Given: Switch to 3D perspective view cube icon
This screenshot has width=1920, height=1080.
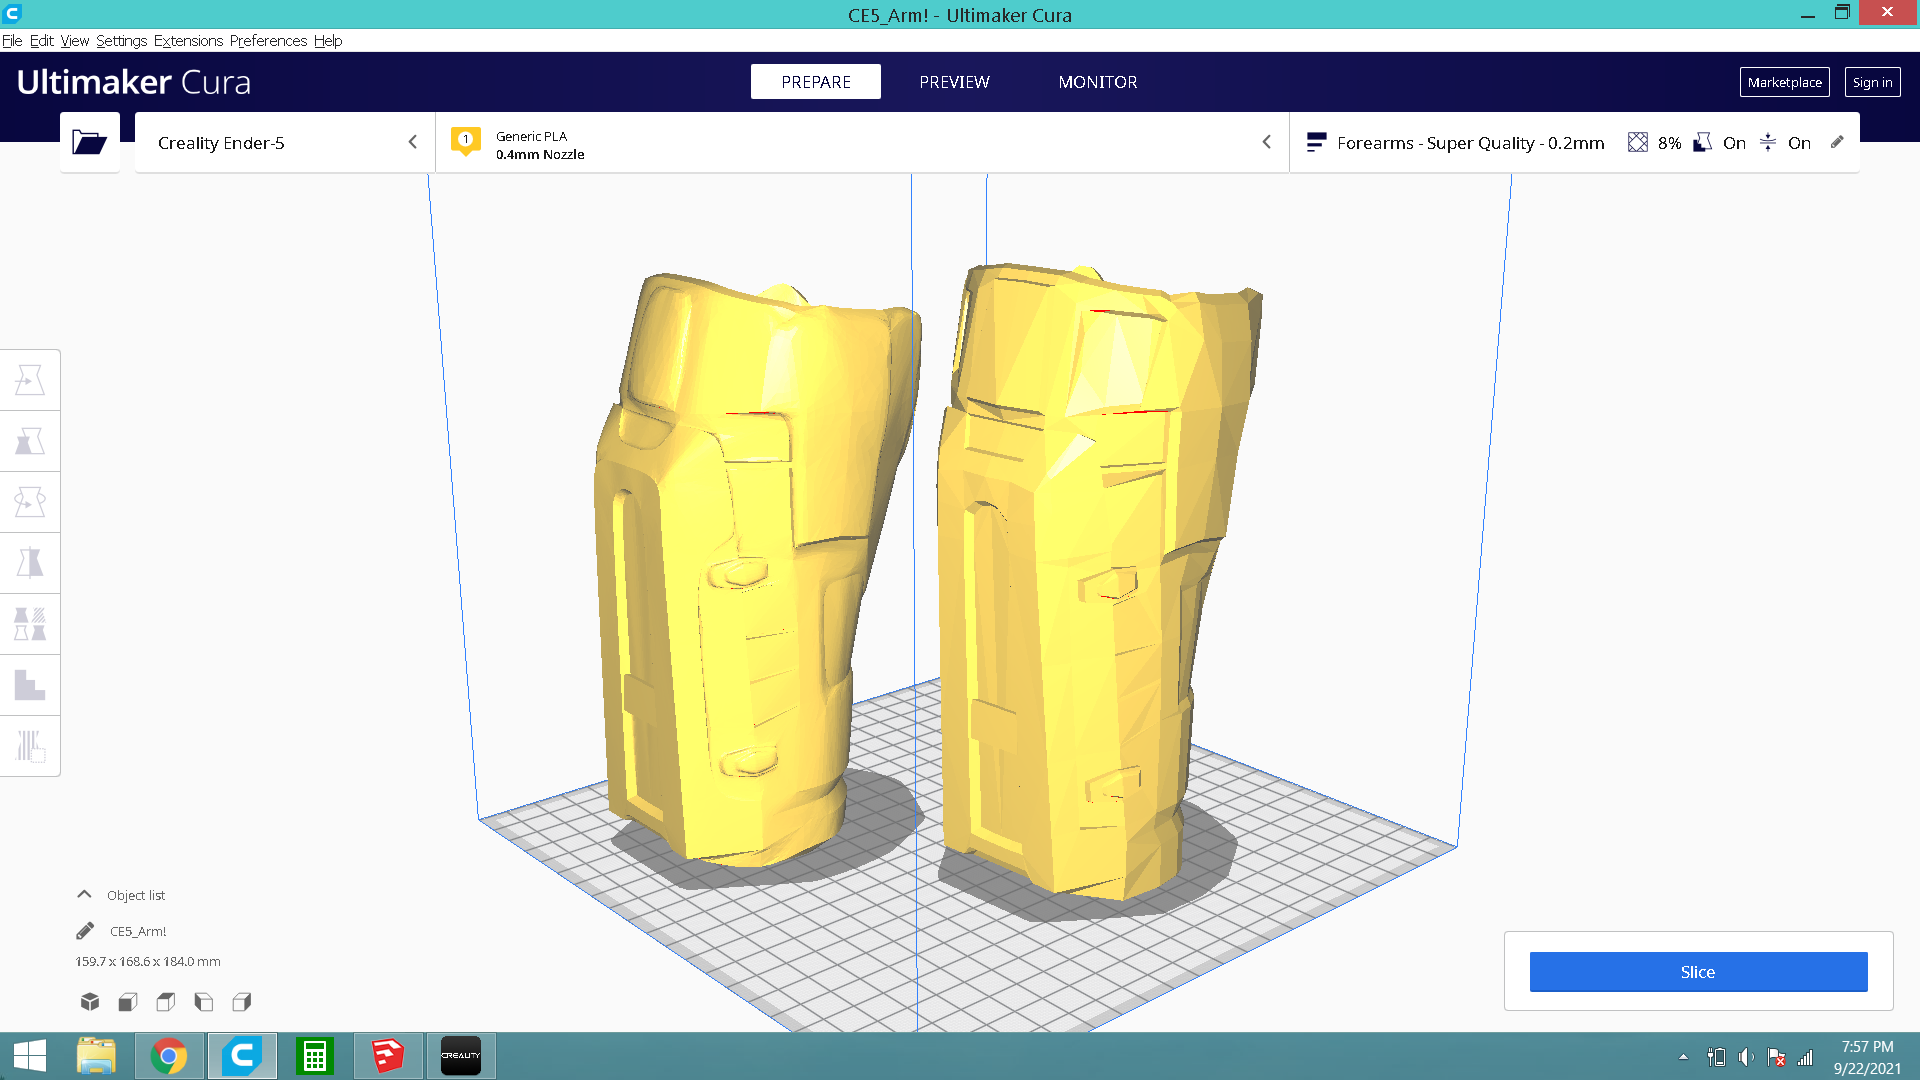Looking at the screenshot, I should (90, 1001).
